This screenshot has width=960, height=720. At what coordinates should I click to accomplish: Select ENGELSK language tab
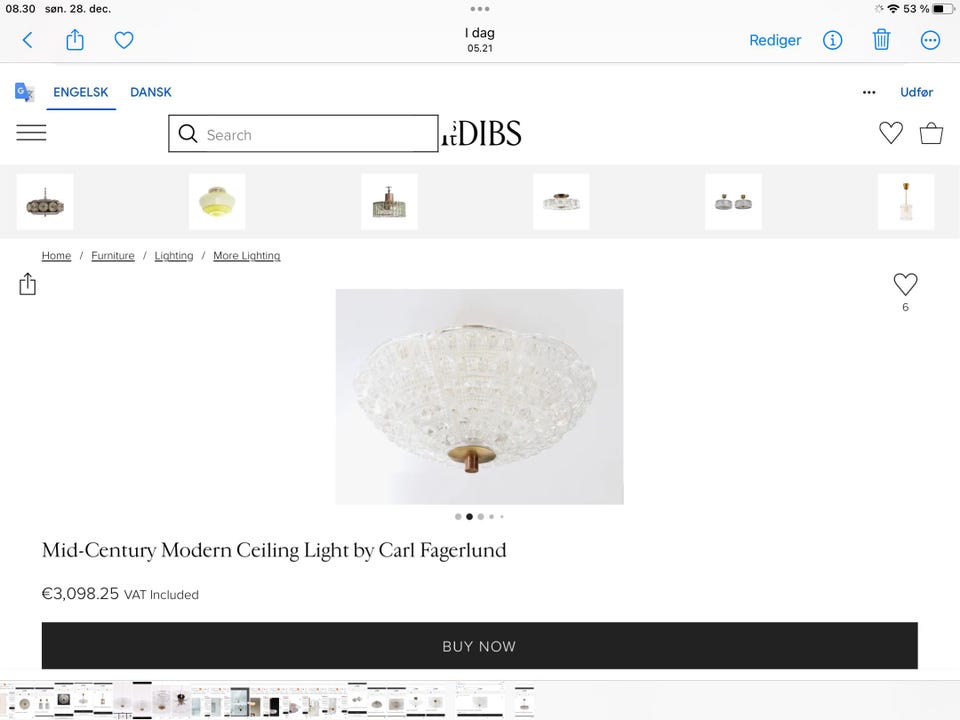point(81,92)
